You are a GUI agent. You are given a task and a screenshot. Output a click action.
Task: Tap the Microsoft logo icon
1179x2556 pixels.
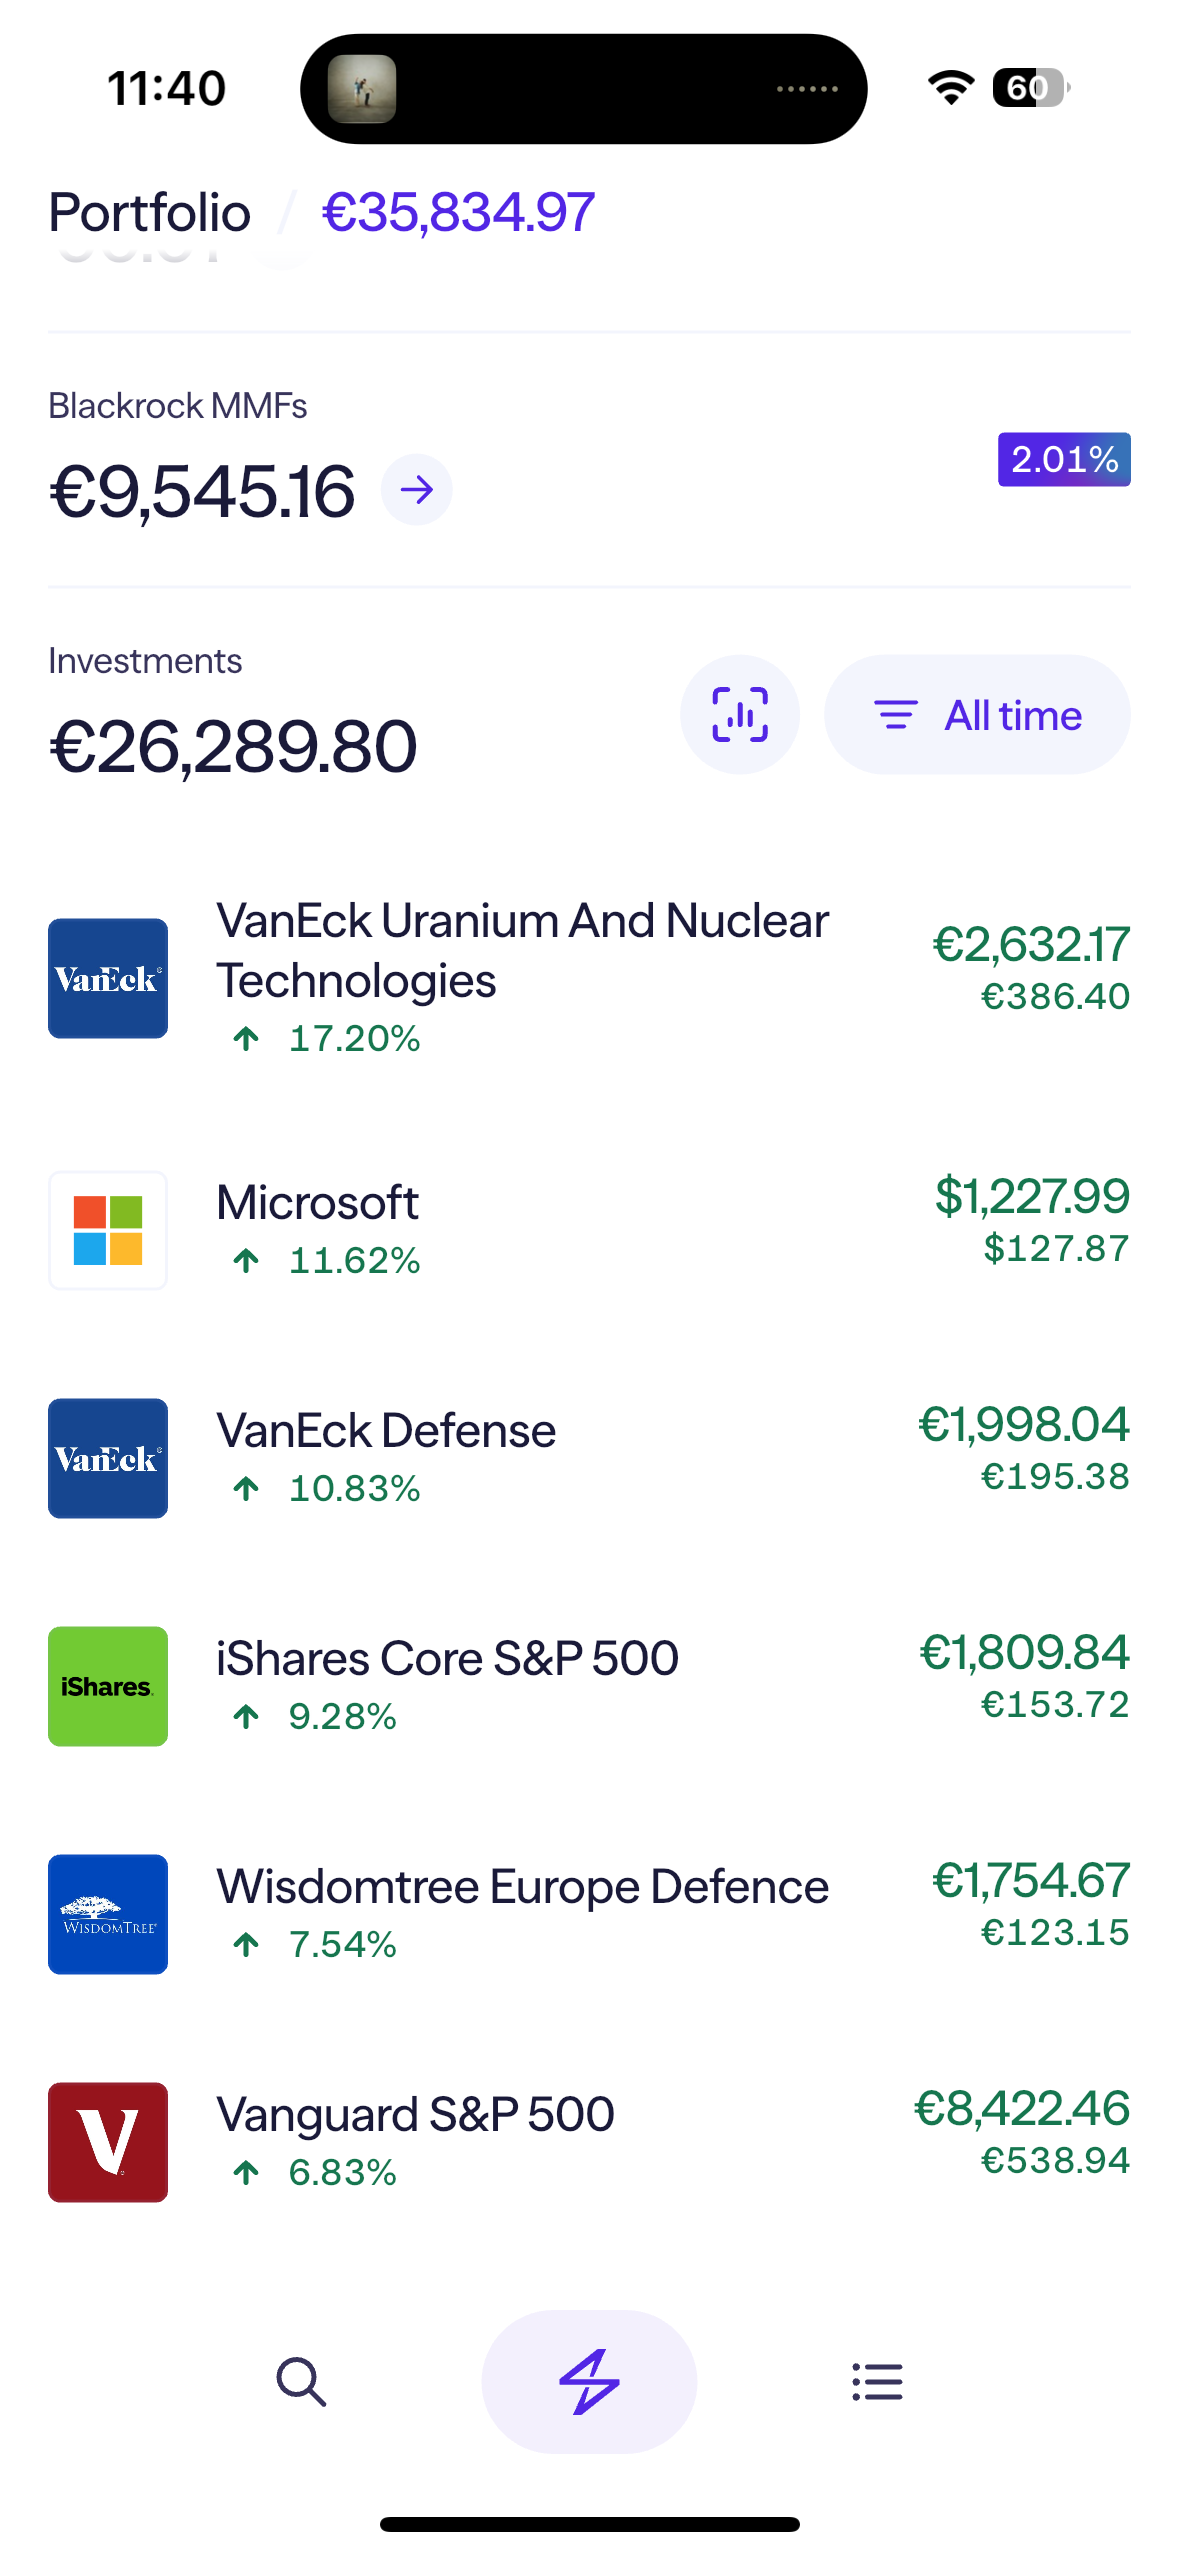pos(108,1231)
